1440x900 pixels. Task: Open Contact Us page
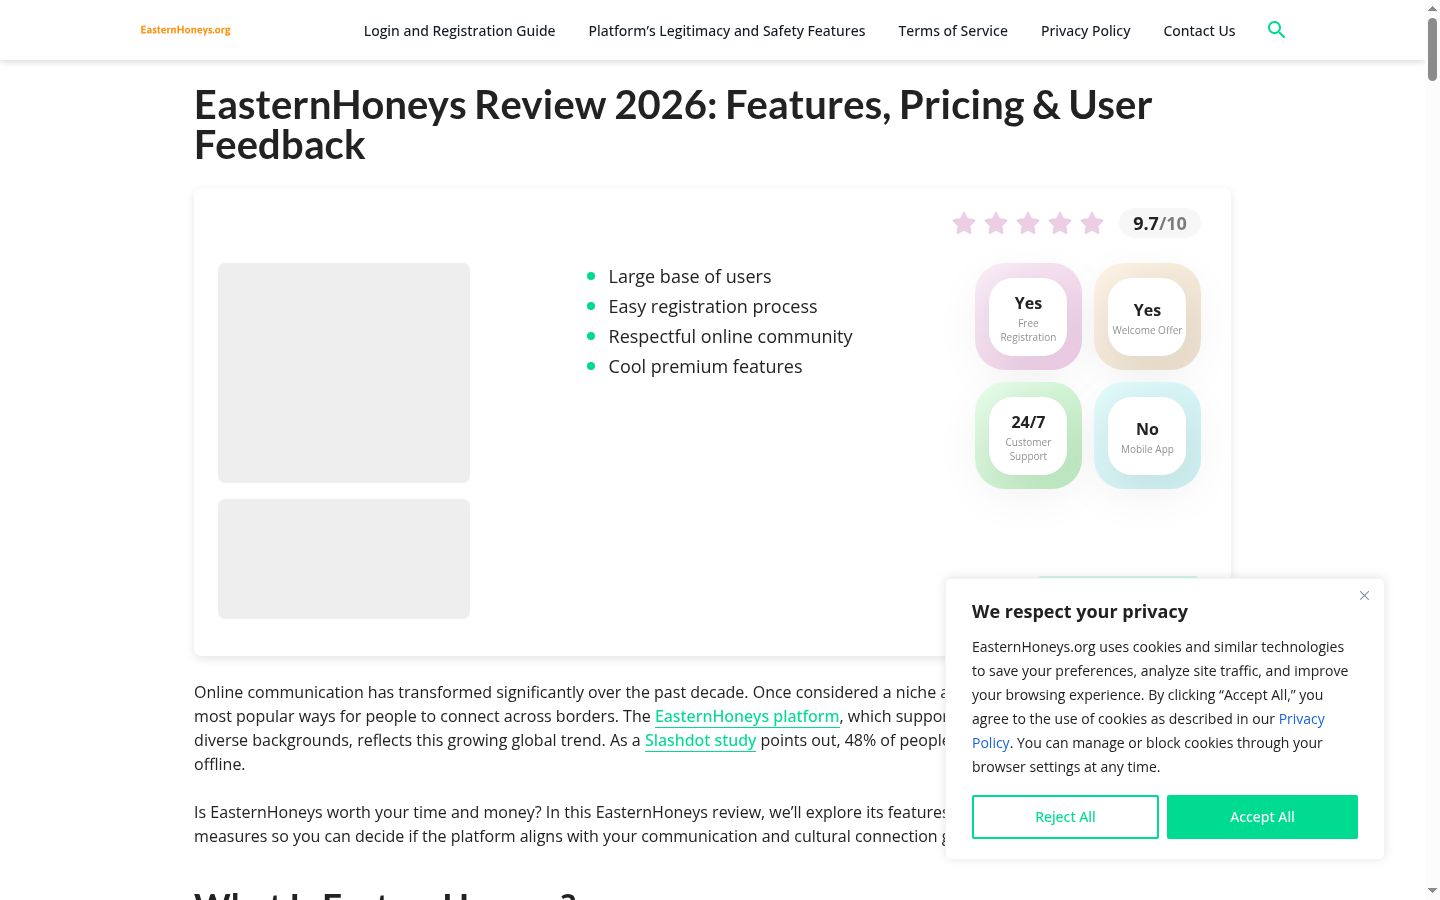tap(1199, 31)
